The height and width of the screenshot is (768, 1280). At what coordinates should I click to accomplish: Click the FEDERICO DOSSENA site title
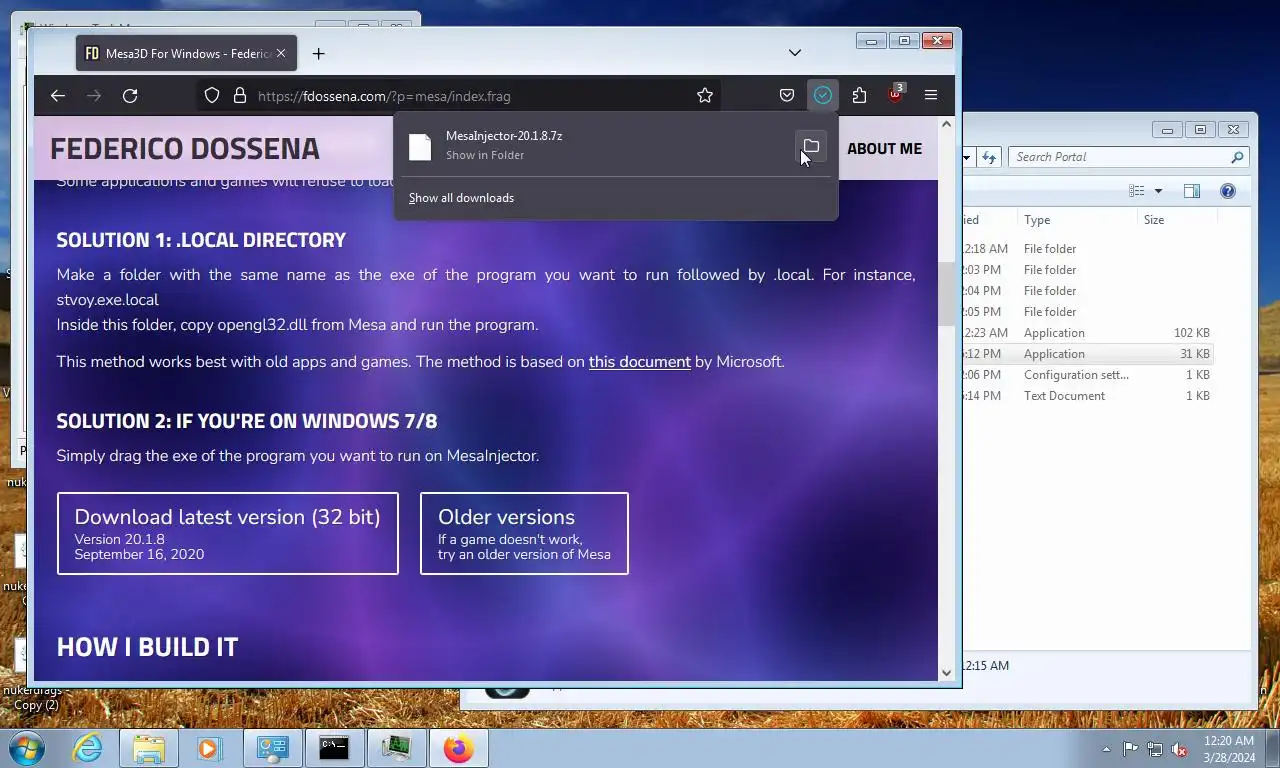[185, 149]
